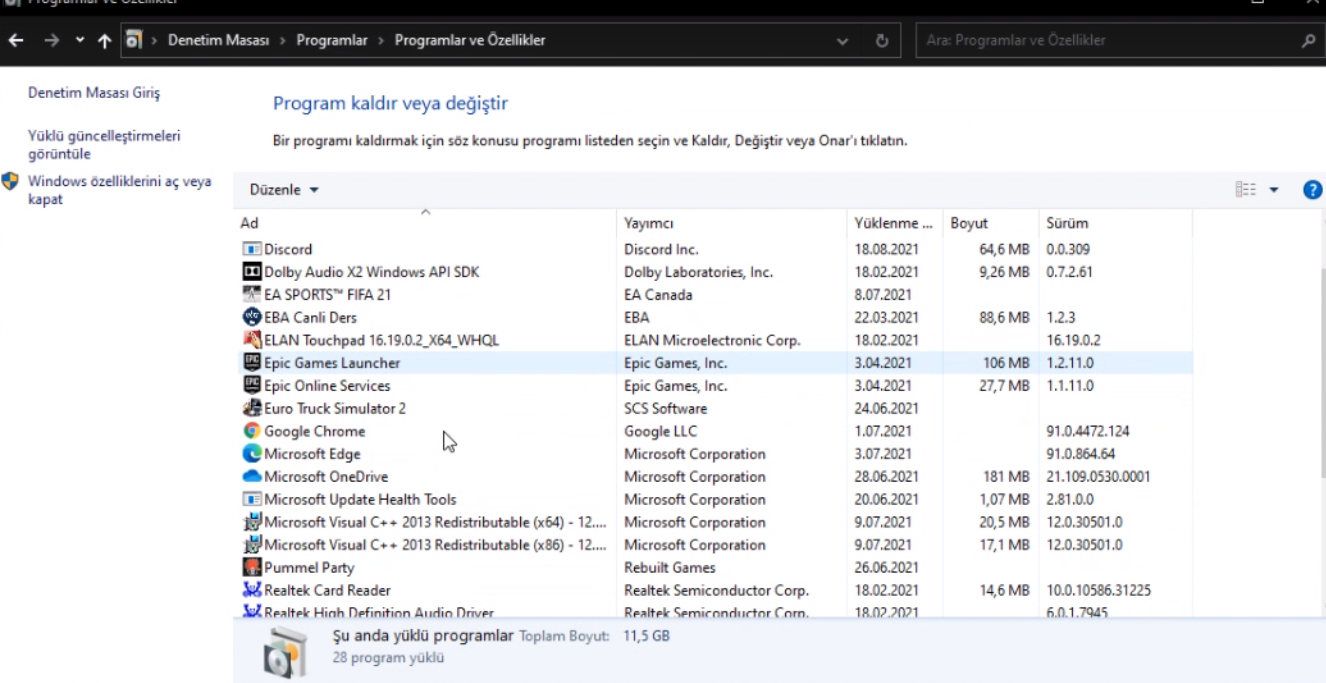Screen dimensions: 1326x683
Task: Open Windows özelliklerini aç veya kapat
Action: pos(120,190)
